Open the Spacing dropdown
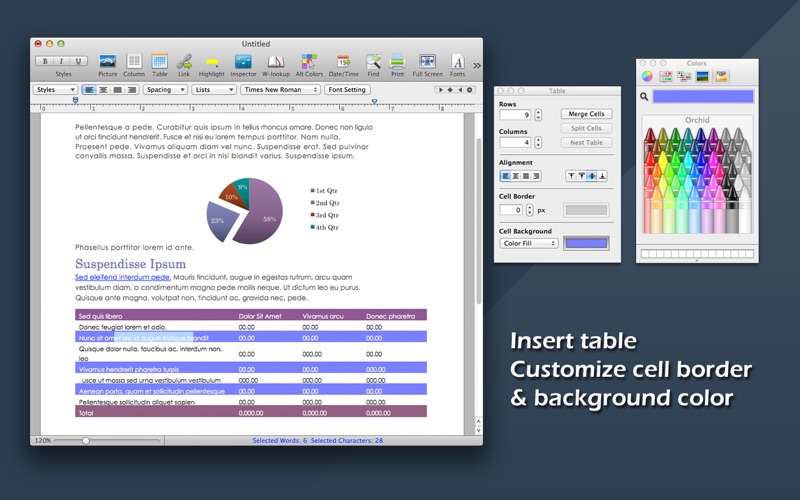This screenshot has width=800, height=500. coord(165,90)
